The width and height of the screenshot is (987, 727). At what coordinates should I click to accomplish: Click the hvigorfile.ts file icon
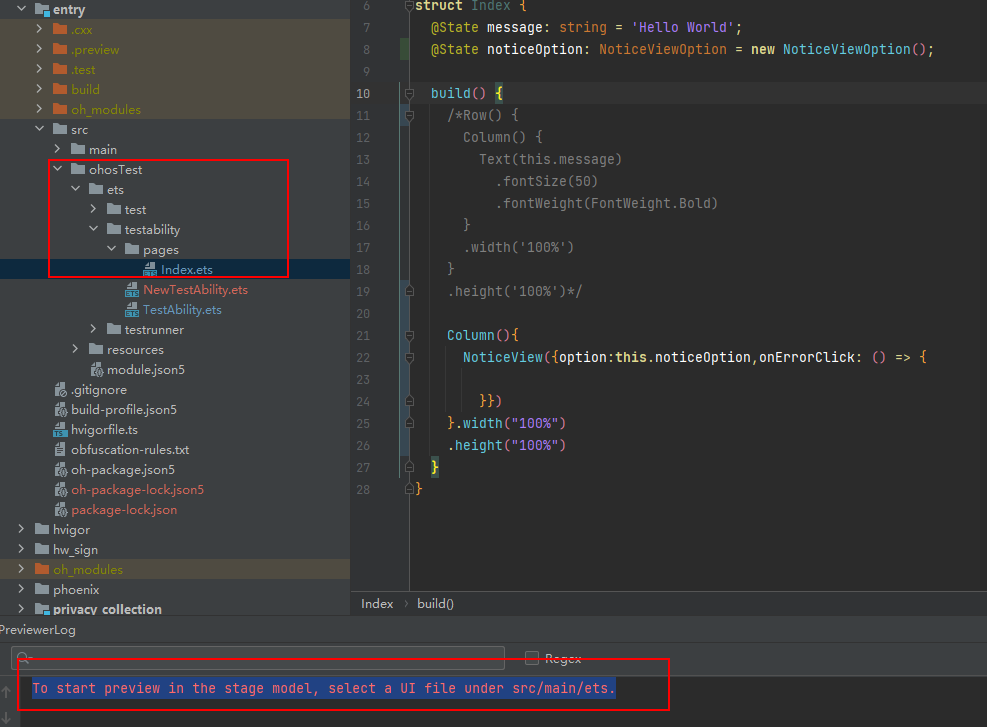(60, 430)
